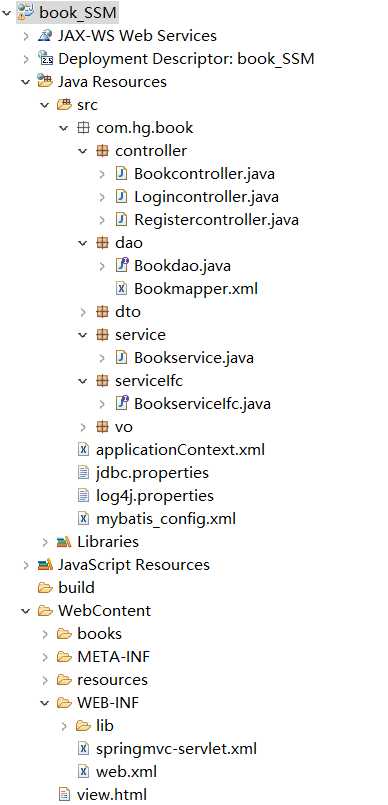Image resolution: width=388 pixels, height=805 pixels.
Task: Collapse the controller package
Action: pos(83,151)
